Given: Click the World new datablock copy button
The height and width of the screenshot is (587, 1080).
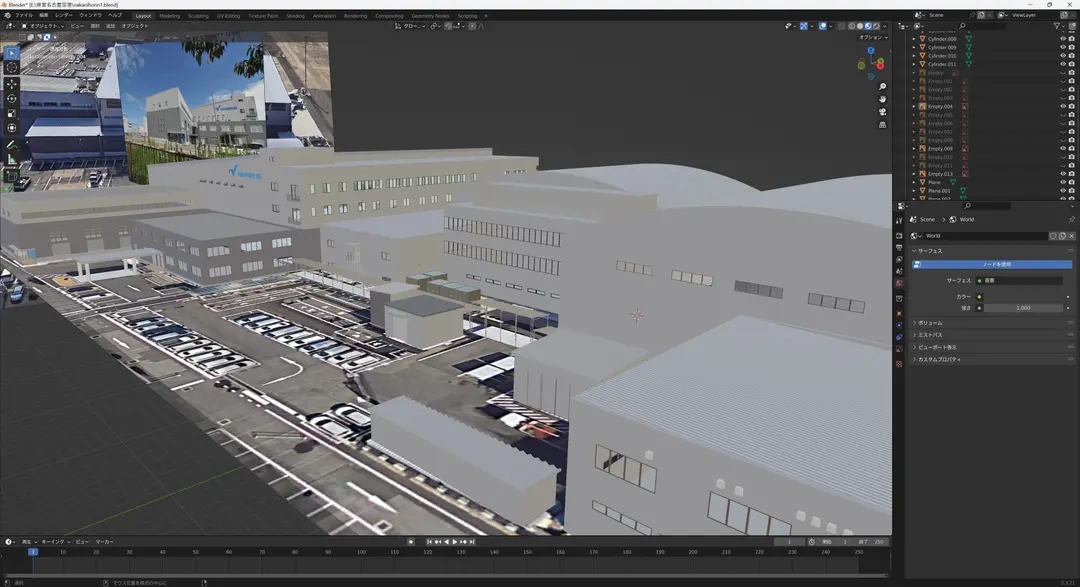Looking at the screenshot, I should [1062, 236].
